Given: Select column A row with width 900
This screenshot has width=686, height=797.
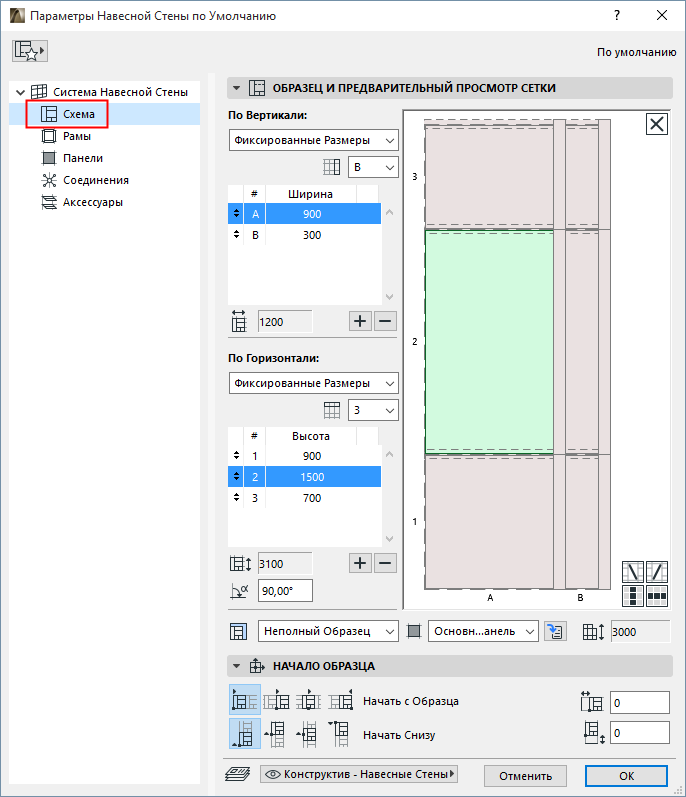Looking at the screenshot, I should tap(304, 214).
